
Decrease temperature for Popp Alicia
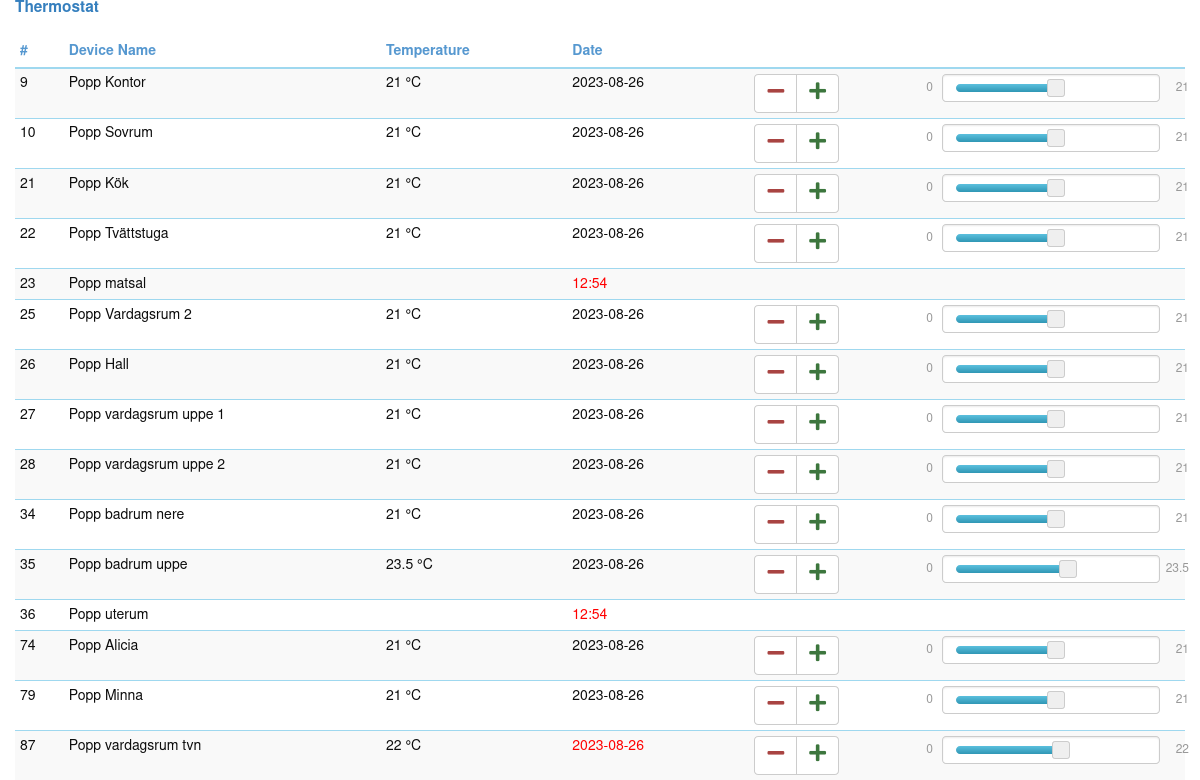point(775,655)
